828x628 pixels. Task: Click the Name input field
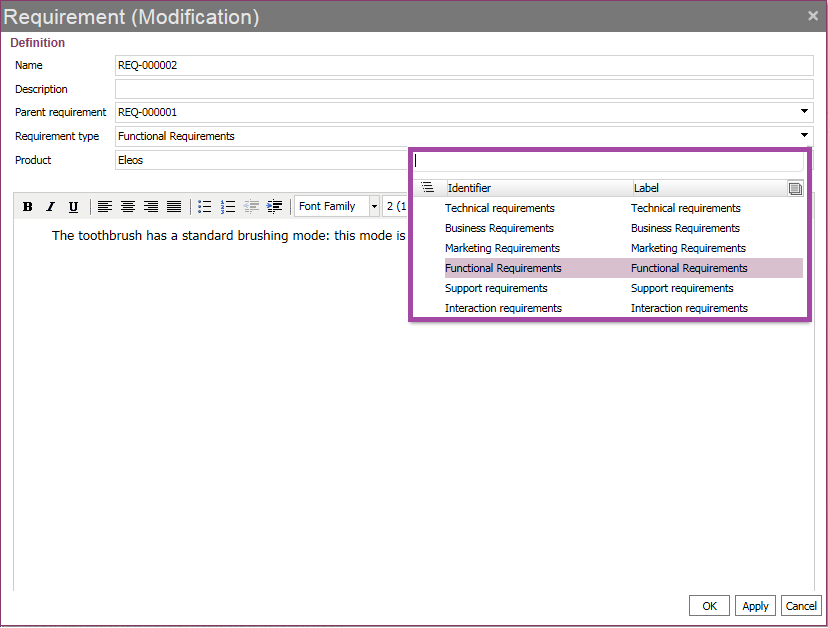coord(464,65)
